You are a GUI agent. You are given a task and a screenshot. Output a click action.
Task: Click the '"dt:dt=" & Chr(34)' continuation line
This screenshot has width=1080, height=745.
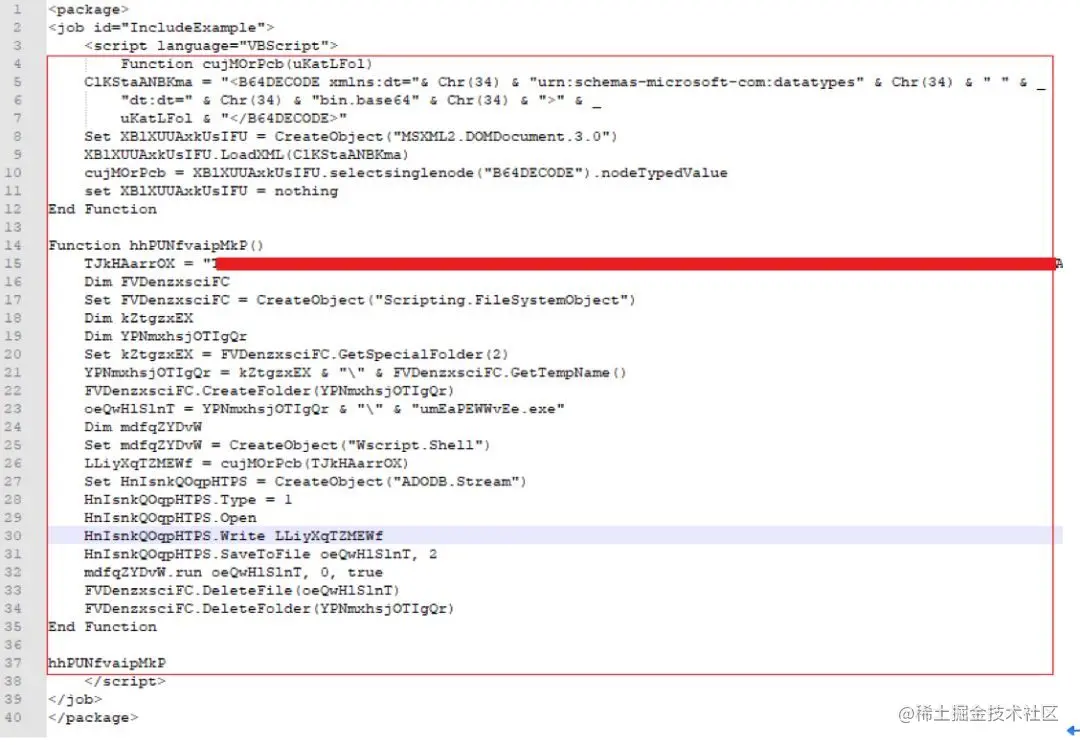(x=361, y=101)
